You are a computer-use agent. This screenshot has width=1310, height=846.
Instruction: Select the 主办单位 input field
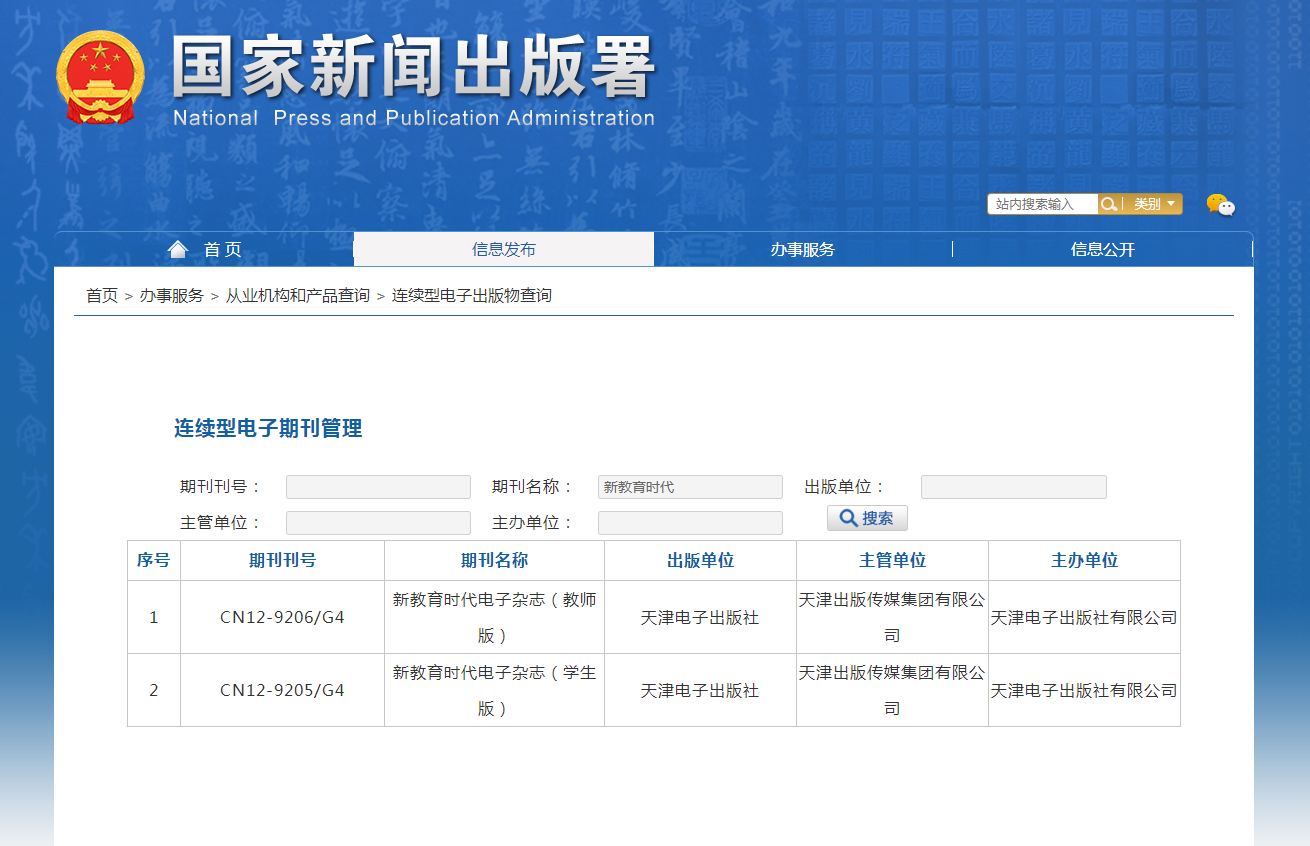coord(690,523)
